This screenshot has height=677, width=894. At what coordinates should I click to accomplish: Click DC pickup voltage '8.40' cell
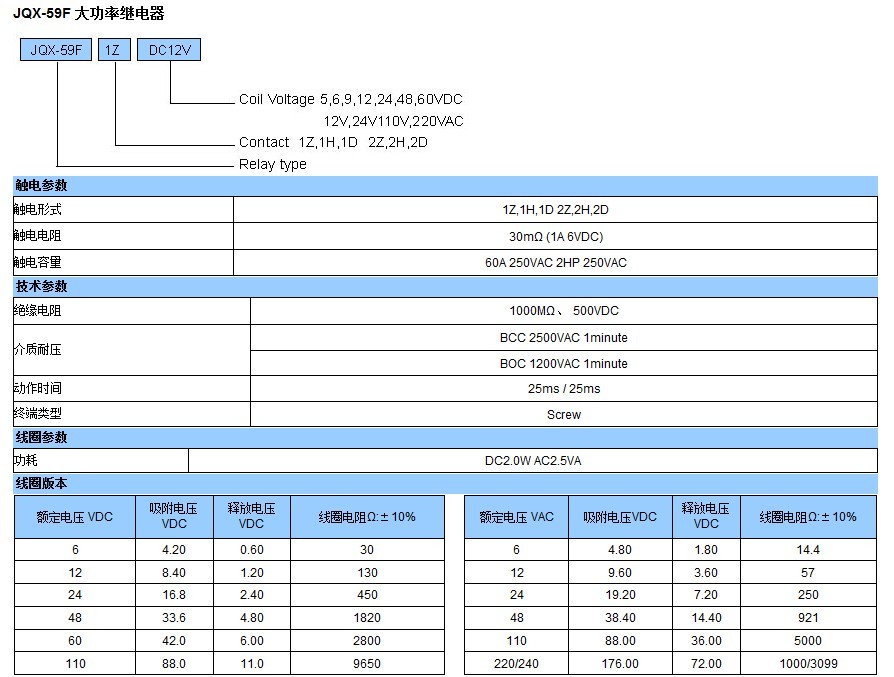(x=174, y=572)
